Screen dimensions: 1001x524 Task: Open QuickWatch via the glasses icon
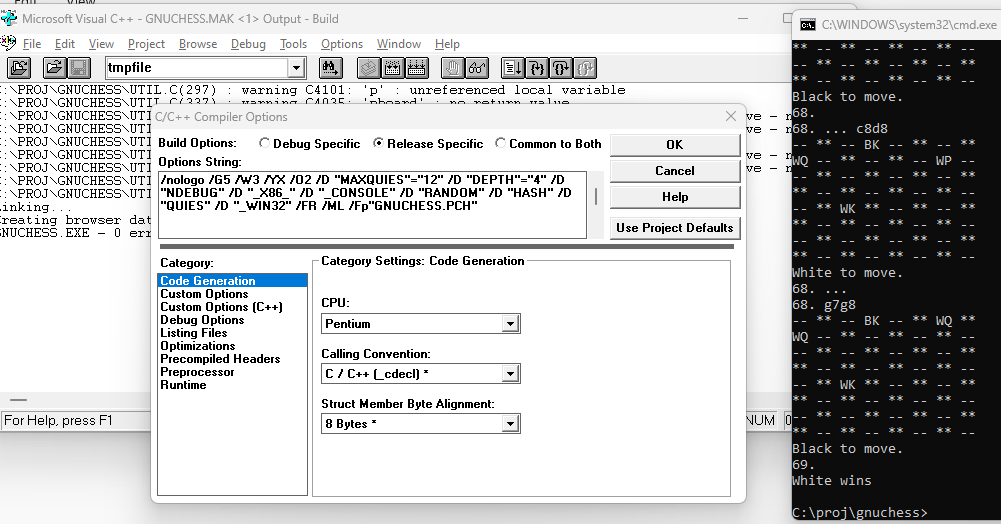tap(477, 68)
